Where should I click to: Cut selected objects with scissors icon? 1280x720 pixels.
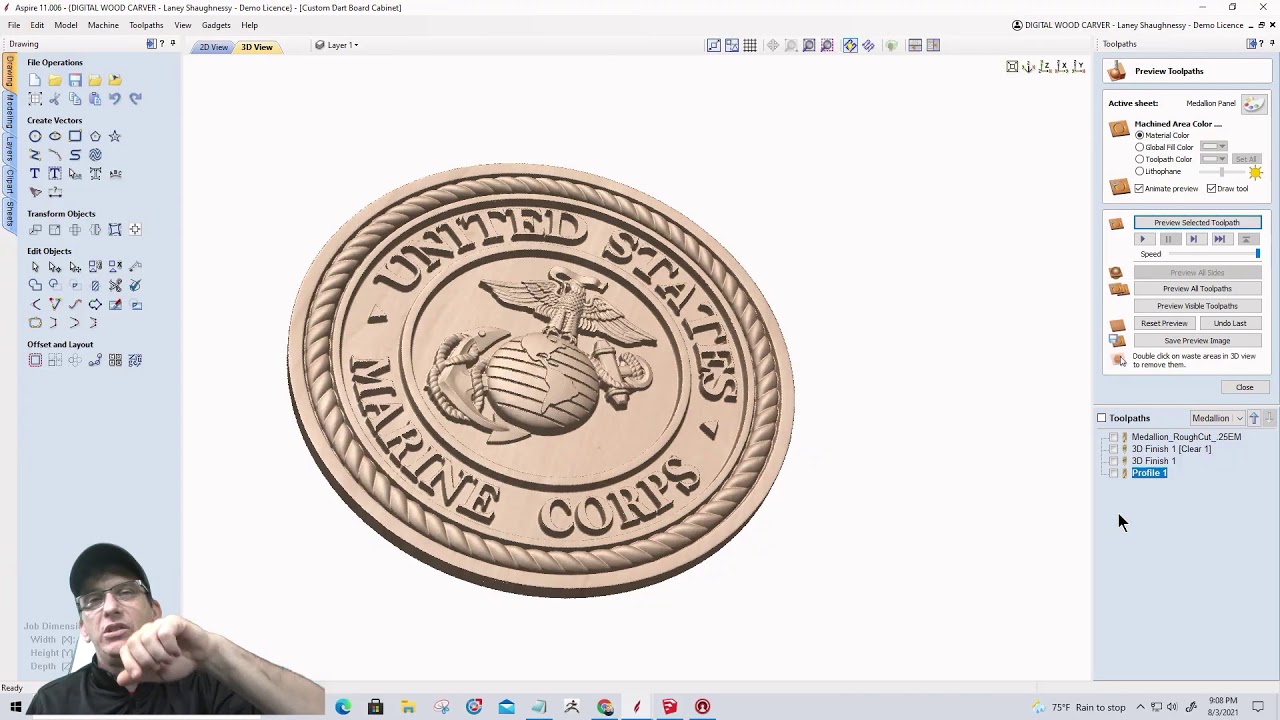(55, 99)
